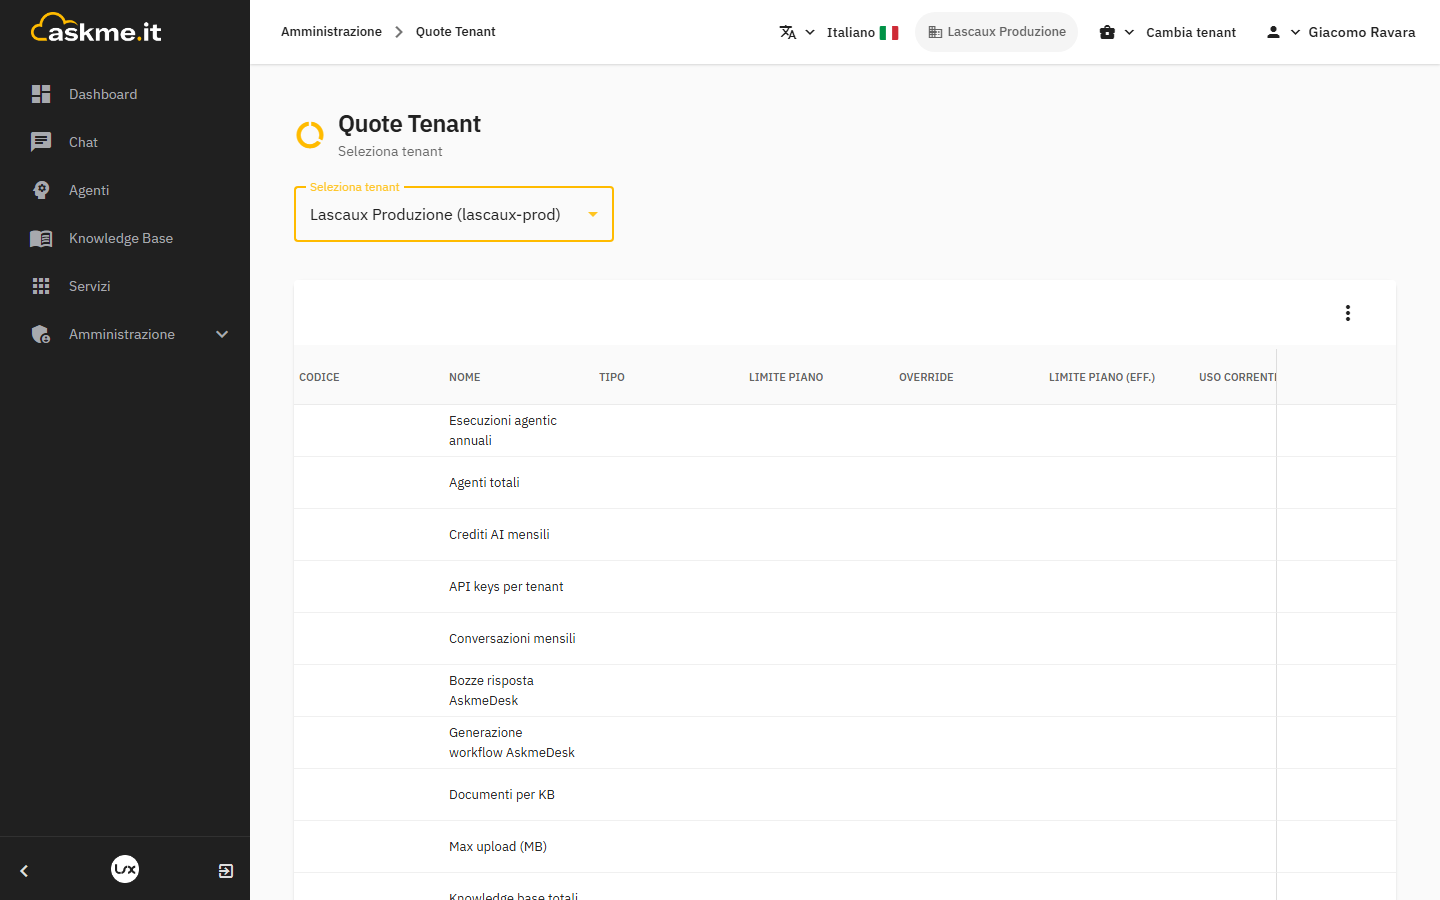This screenshot has width=1440, height=900.
Task: Sort by the CODICE column header
Action: click(x=319, y=377)
